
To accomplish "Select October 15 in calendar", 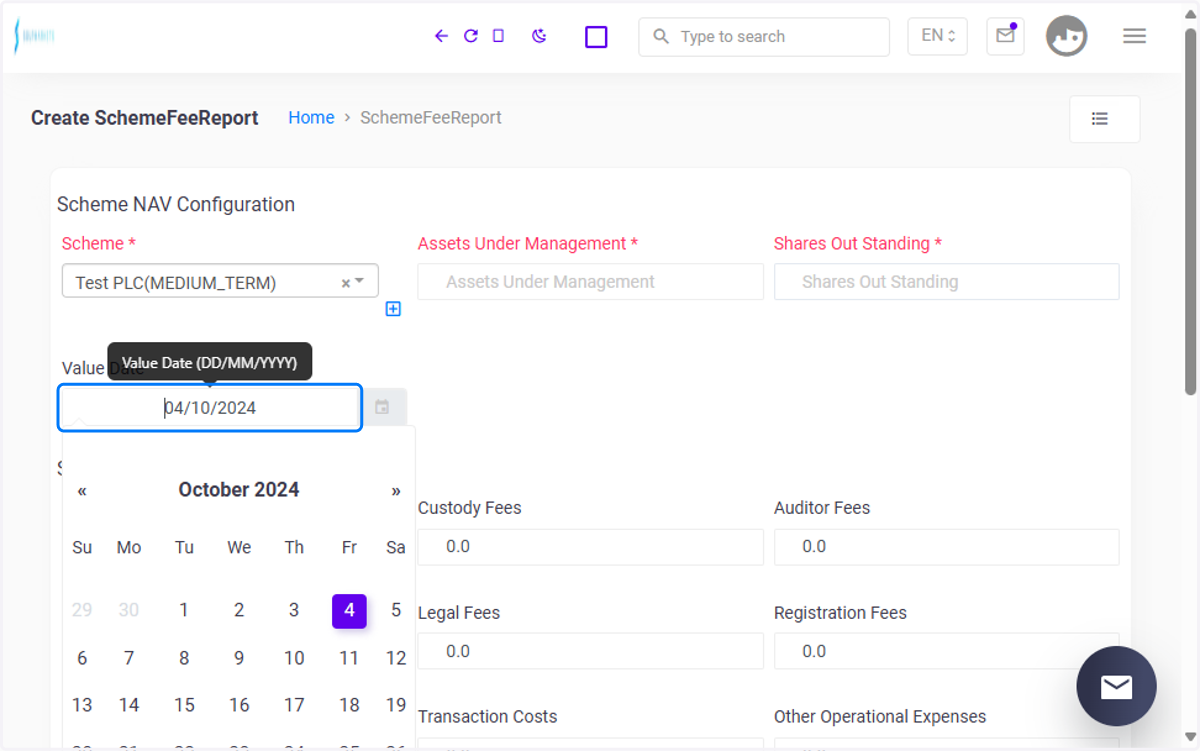I will click(x=184, y=705).
